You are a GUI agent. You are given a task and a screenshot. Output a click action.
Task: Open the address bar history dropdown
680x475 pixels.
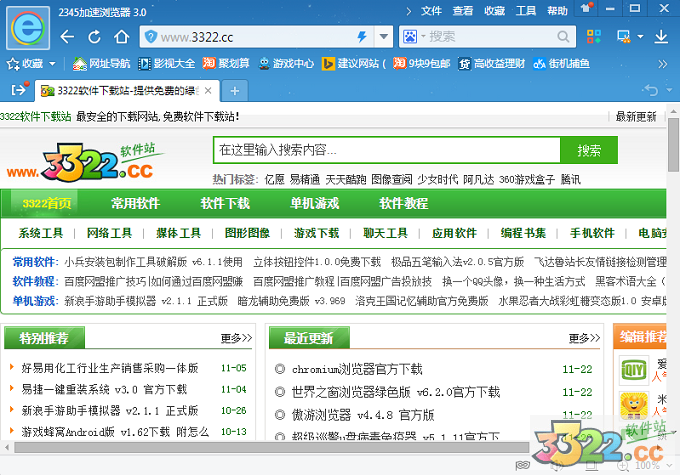(383, 36)
